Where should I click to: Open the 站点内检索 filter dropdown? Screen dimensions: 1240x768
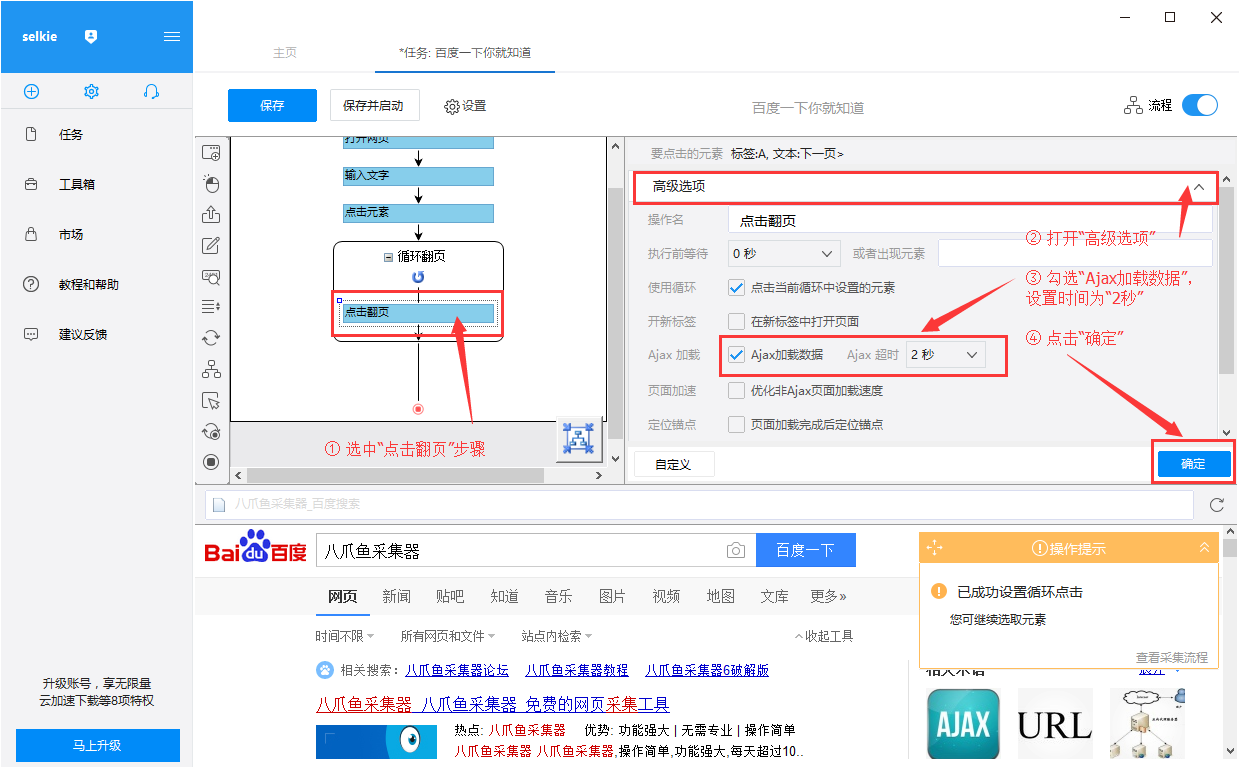tap(557, 636)
